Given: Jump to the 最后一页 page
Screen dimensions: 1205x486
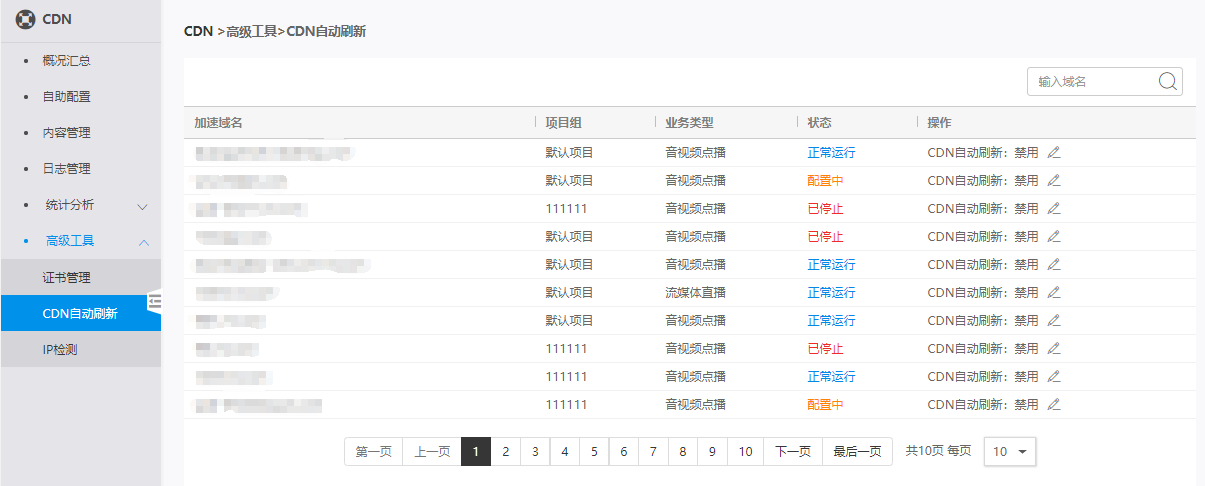Looking at the screenshot, I should [857, 452].
